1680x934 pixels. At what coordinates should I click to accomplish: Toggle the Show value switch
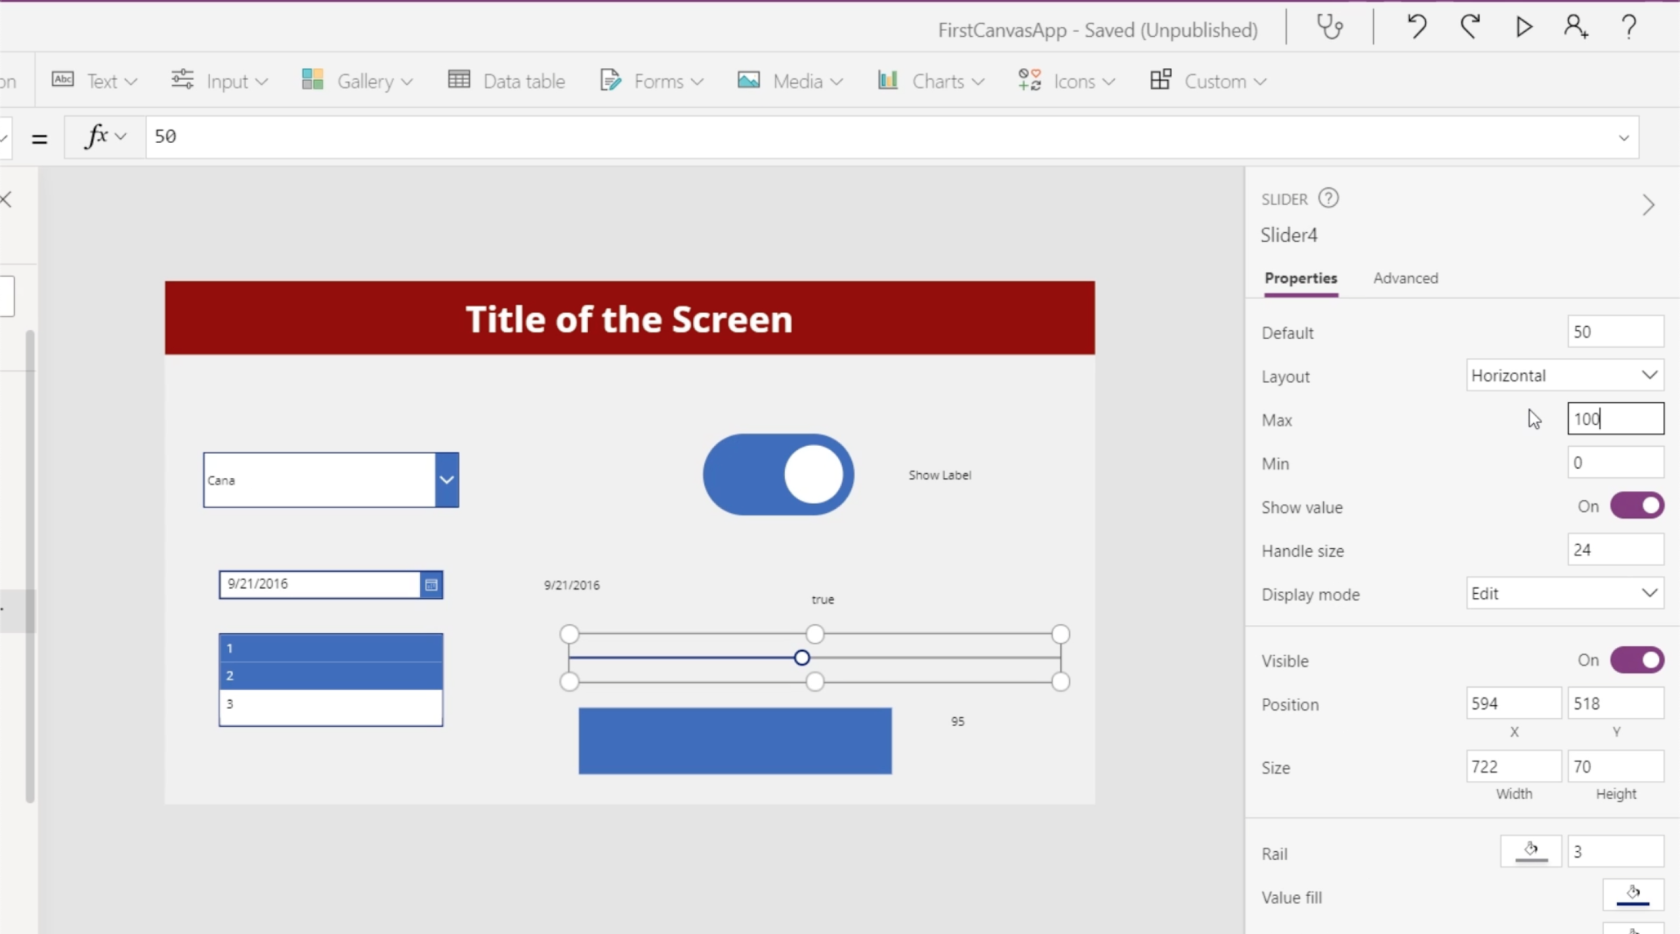(1637, 506)
